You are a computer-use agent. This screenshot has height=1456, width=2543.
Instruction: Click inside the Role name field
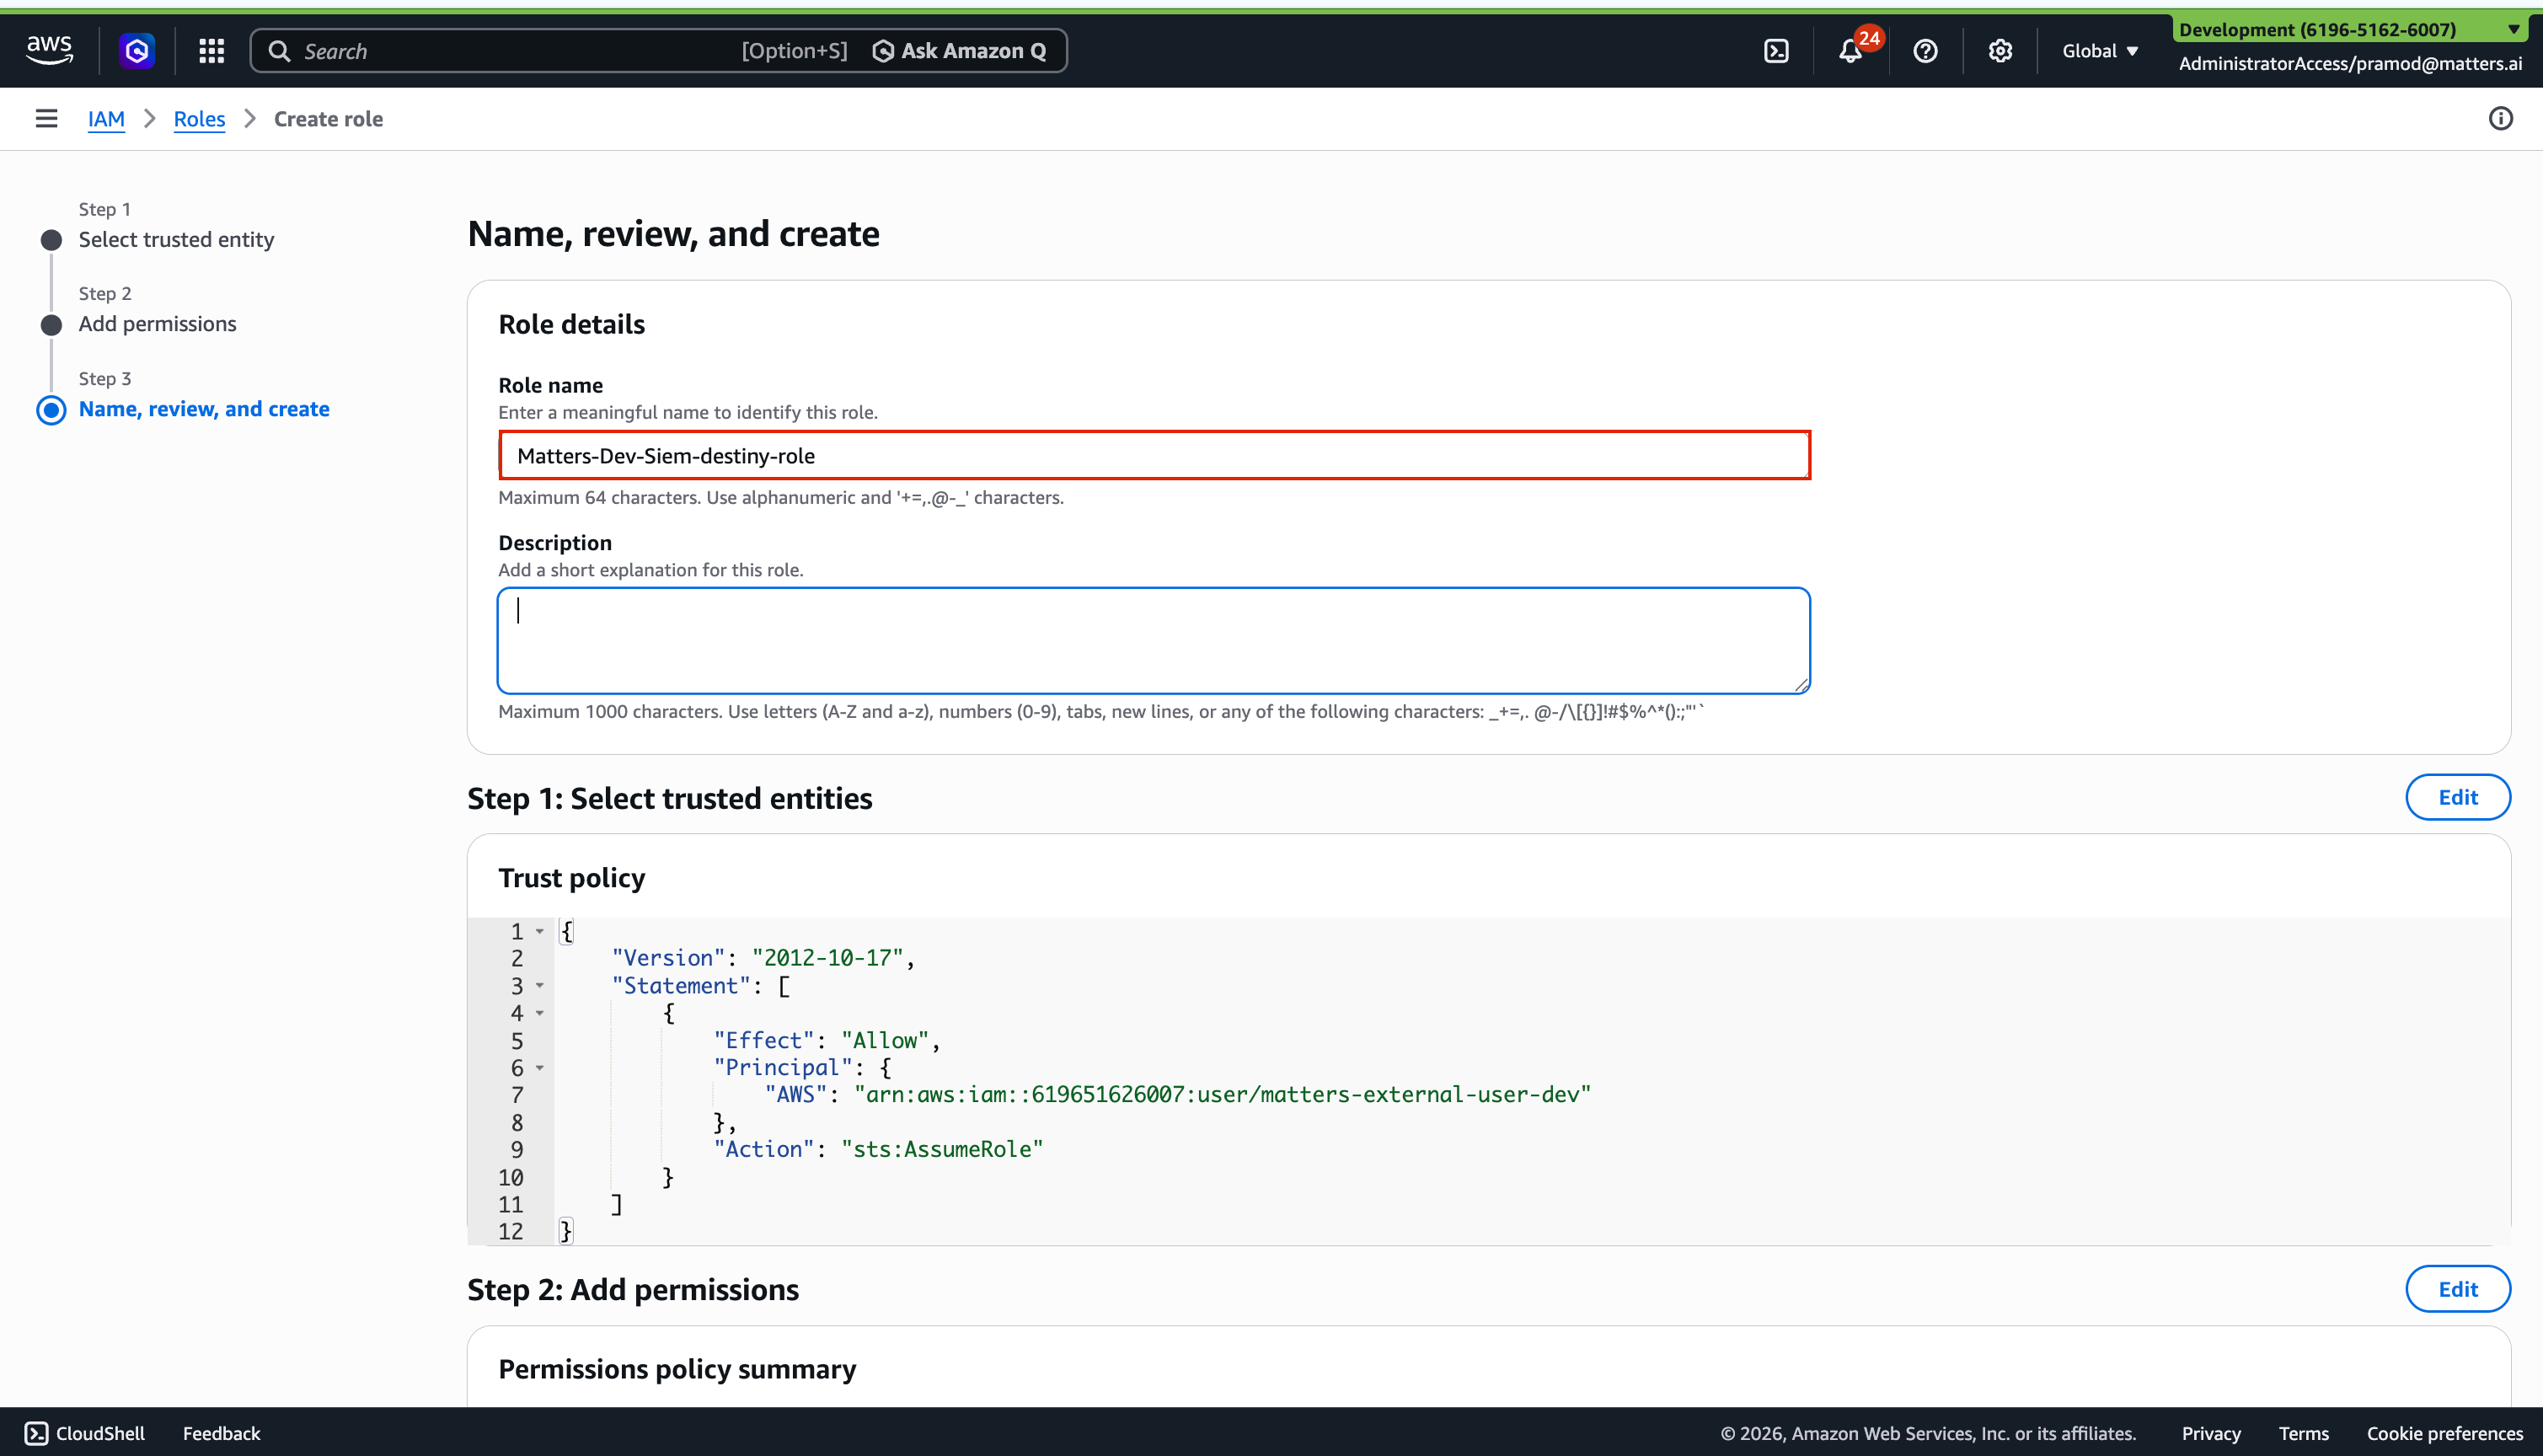(x=1154, y=456)
